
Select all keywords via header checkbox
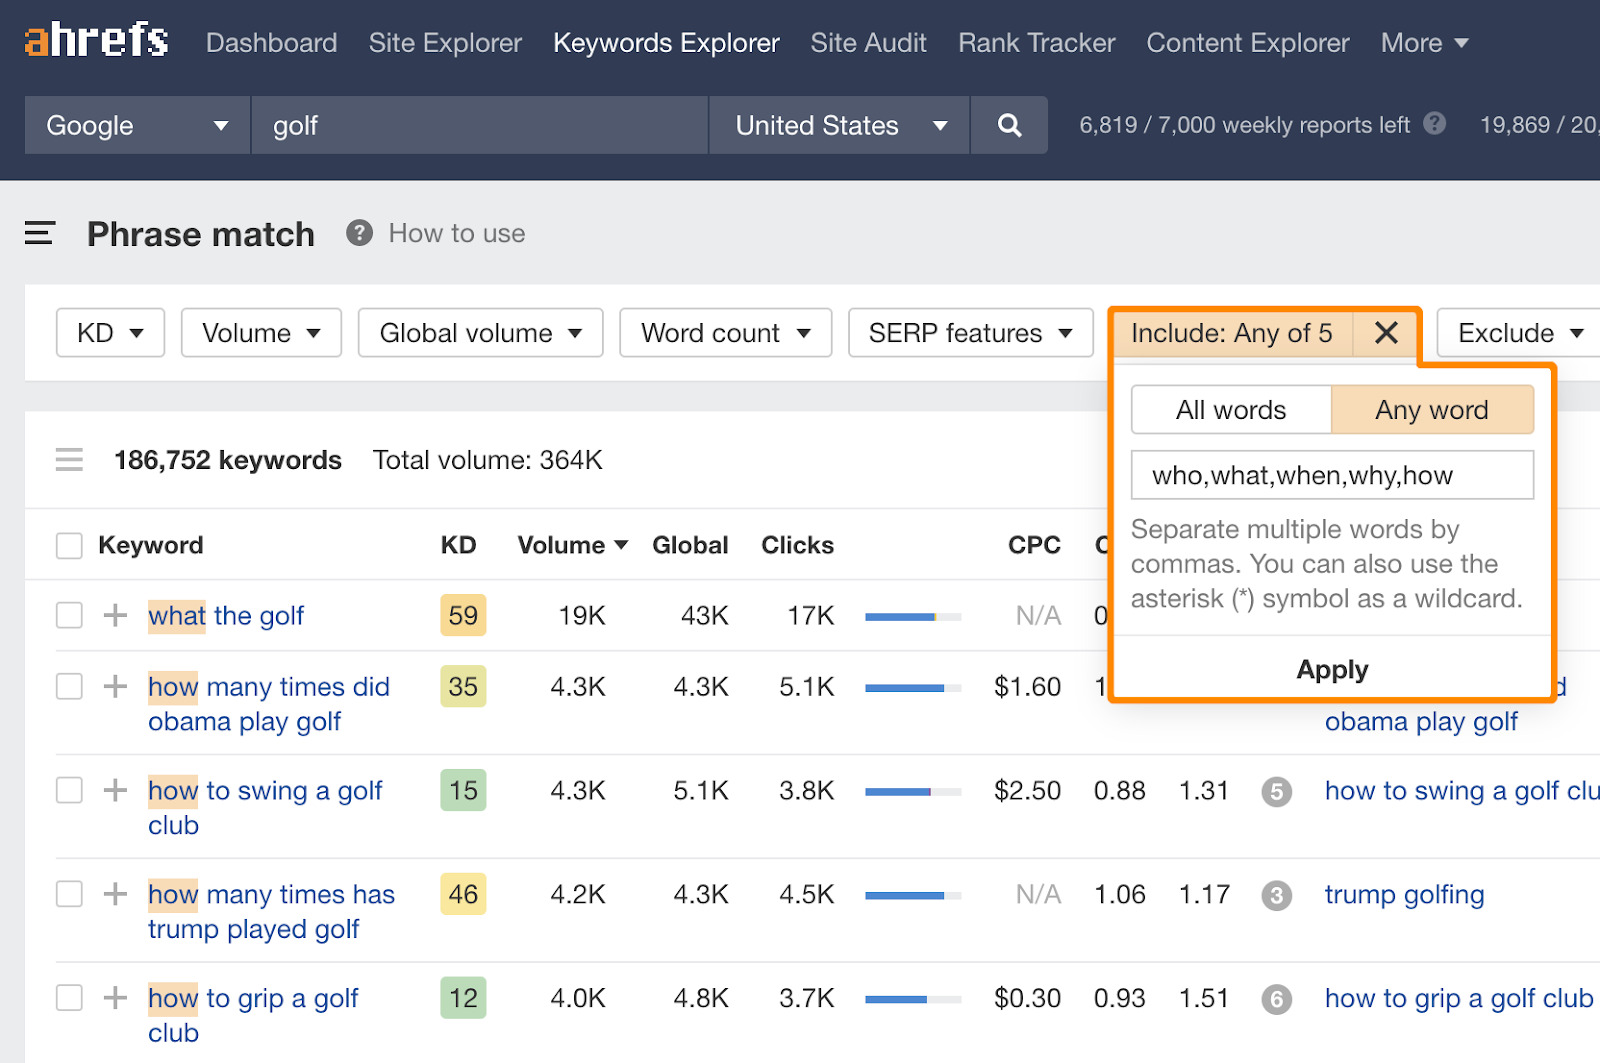[69, 545]
